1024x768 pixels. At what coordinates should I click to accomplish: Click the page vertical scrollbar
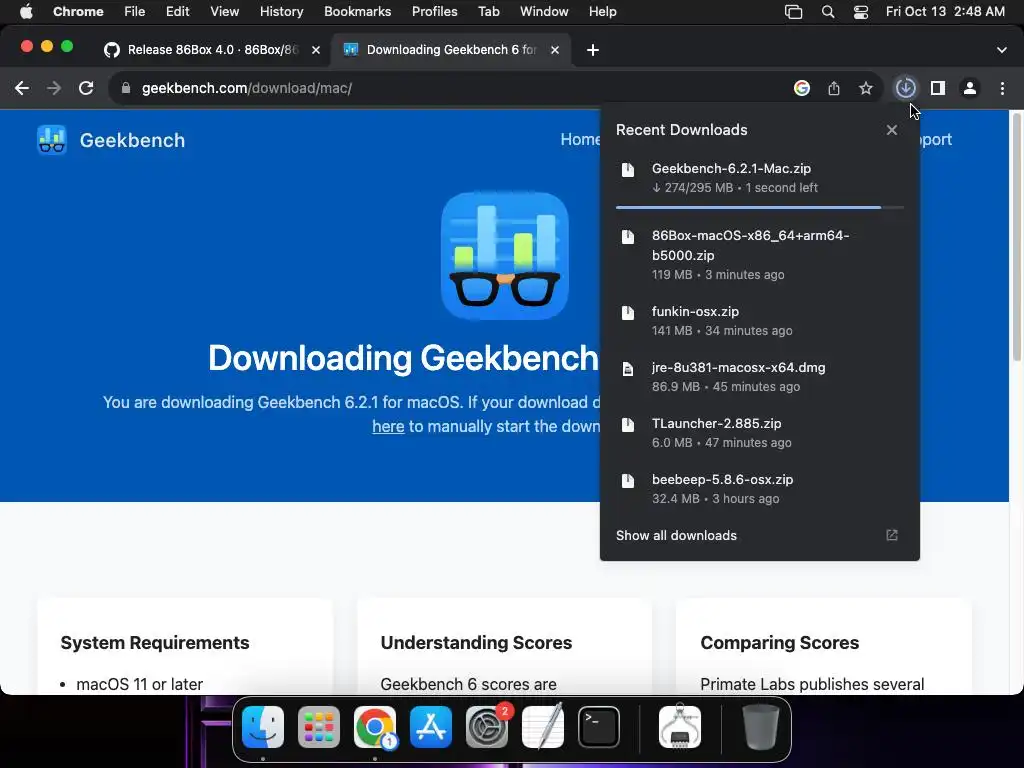click(1016, 236)
